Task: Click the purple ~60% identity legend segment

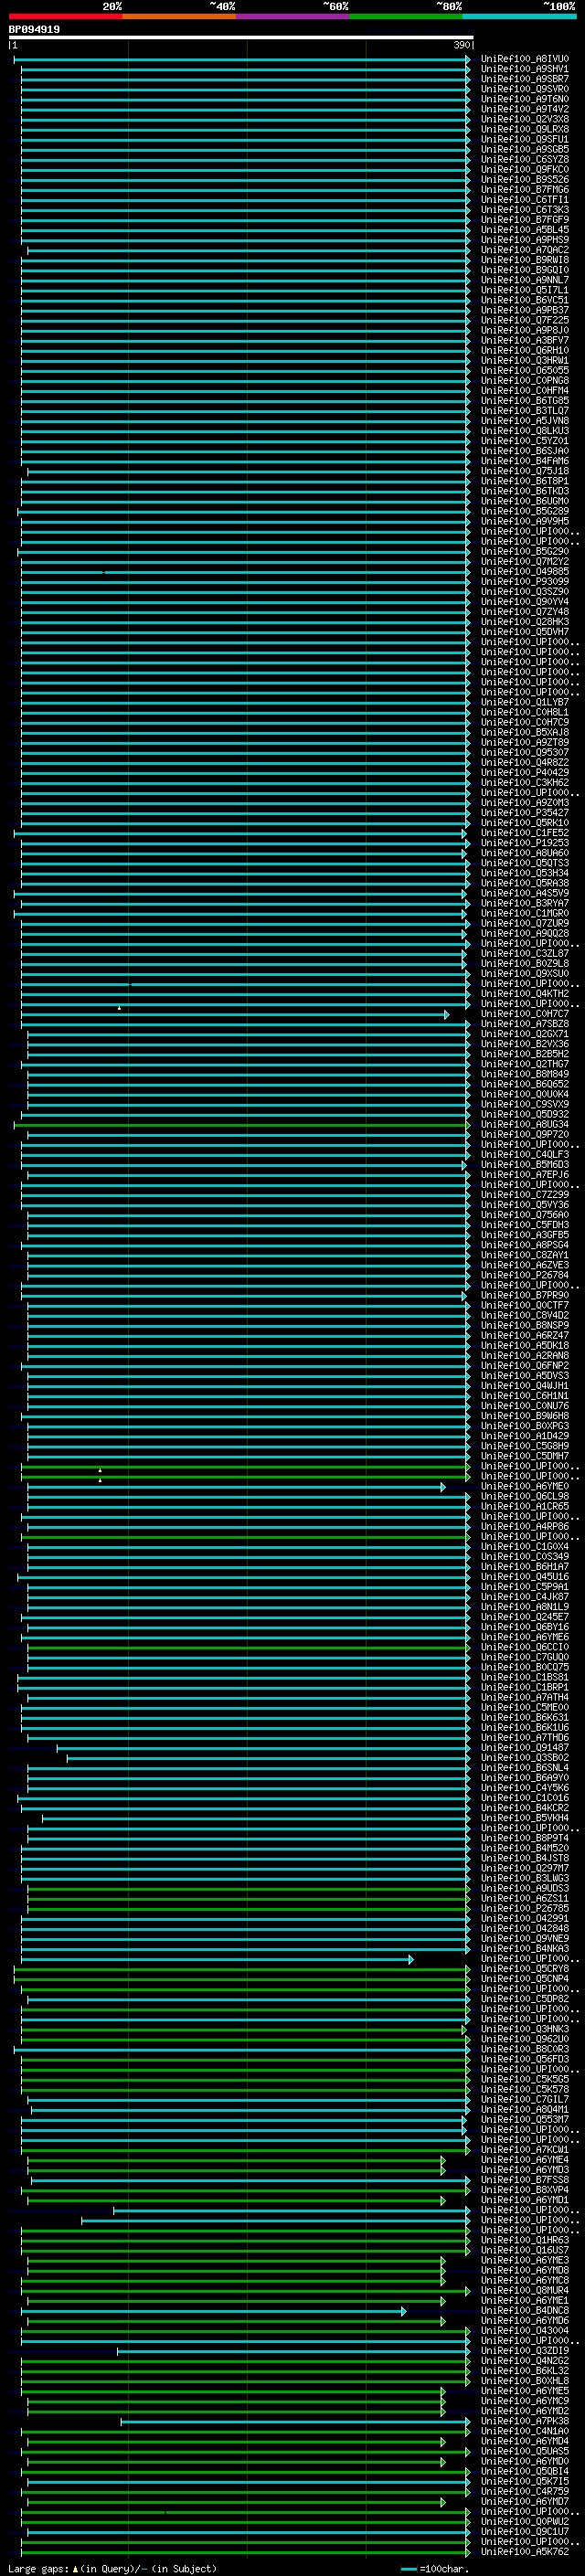Action: tap(292, 16)
